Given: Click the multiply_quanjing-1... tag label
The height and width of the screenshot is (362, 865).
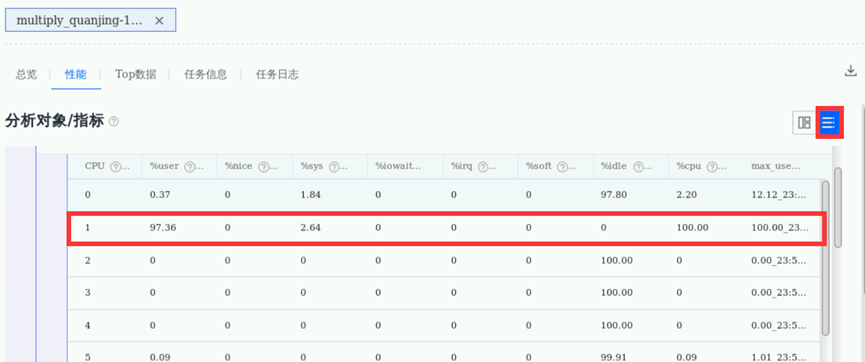Looking at the screenshot, I should coord(79,20).
